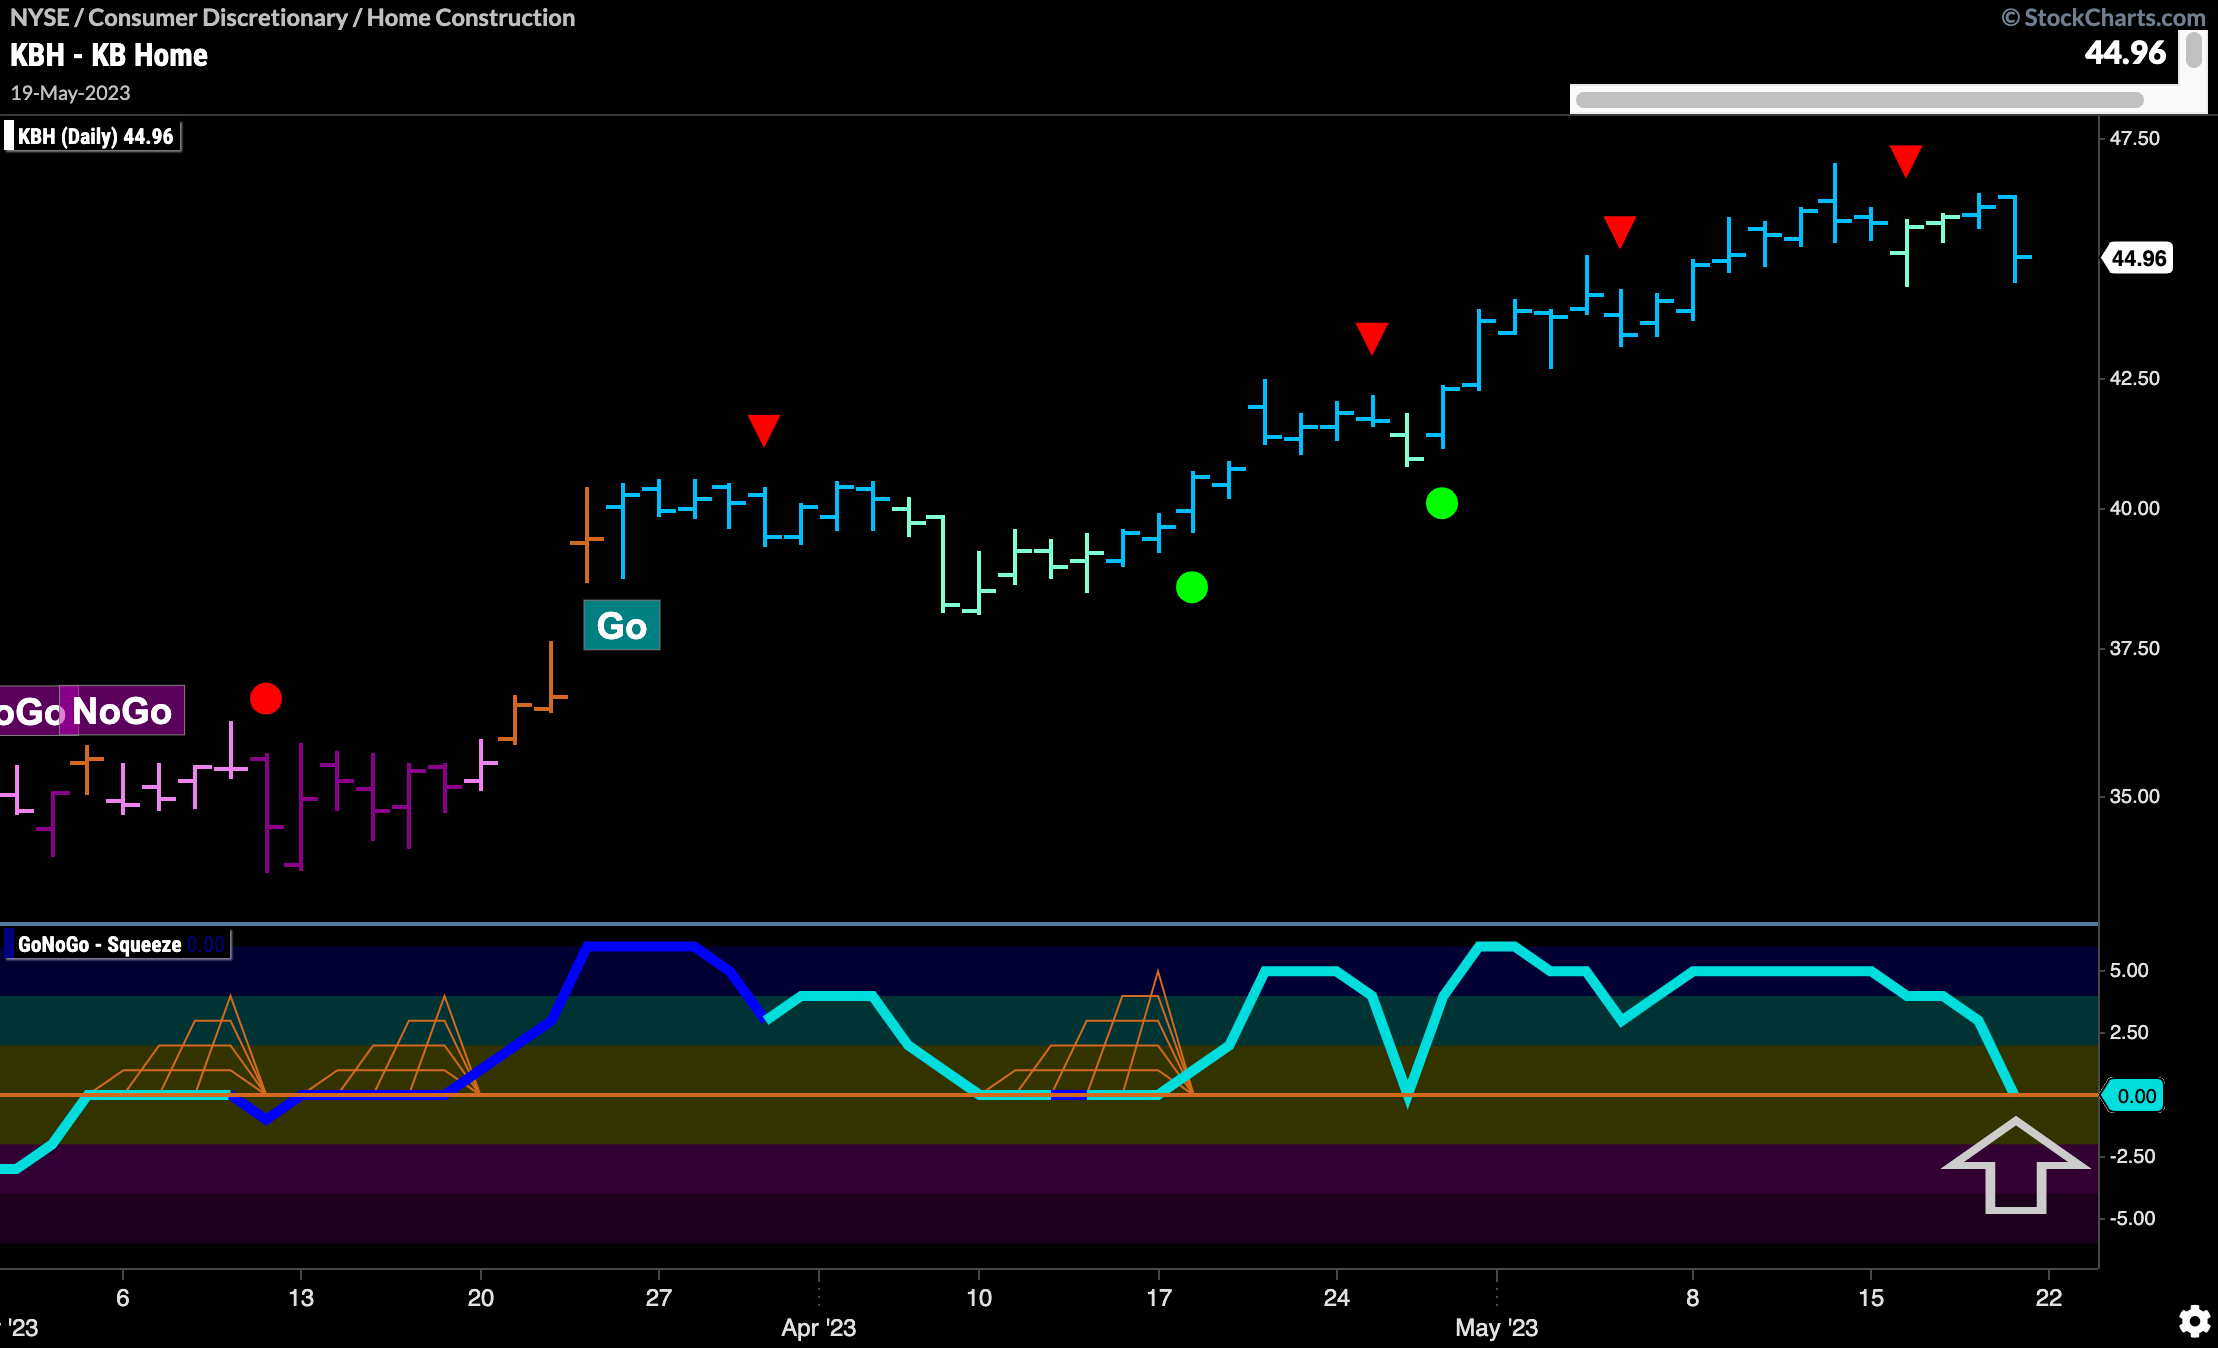Screen dimensions: 2218x1348
Task: Click red triangle marker near end of March
Action: point(764,430)
